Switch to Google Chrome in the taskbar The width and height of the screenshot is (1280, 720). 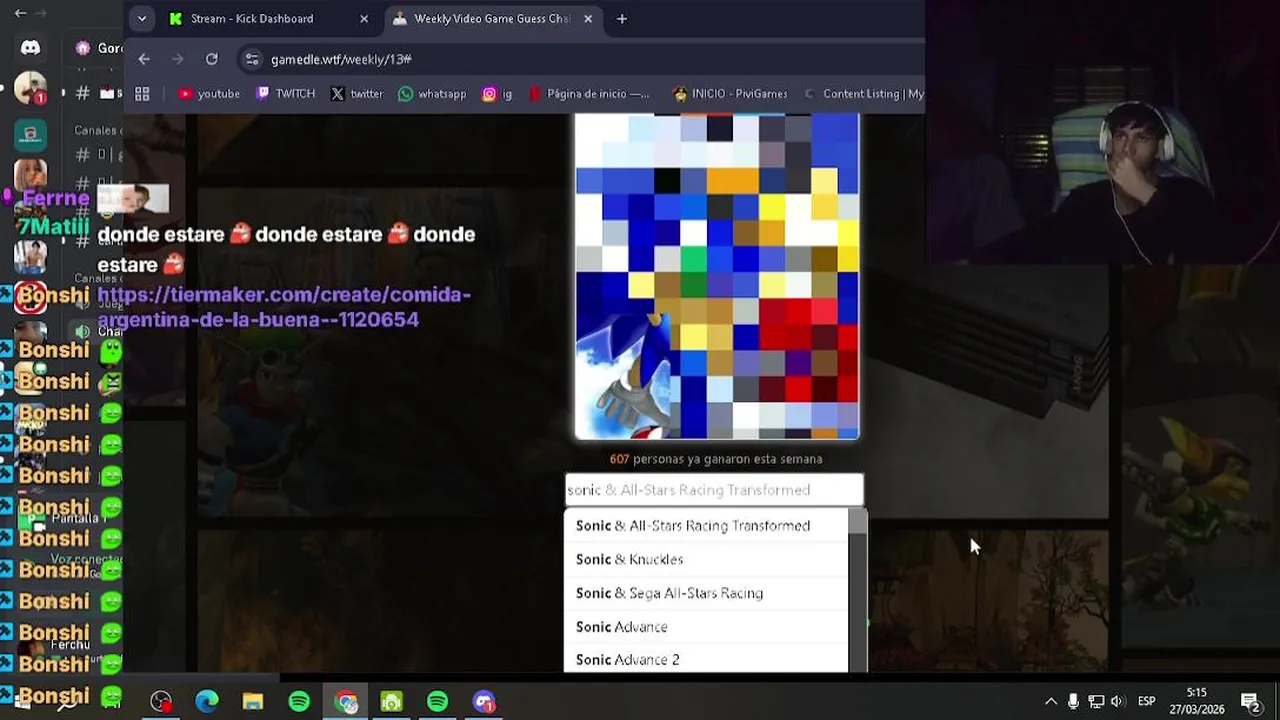tap(346, 702)
